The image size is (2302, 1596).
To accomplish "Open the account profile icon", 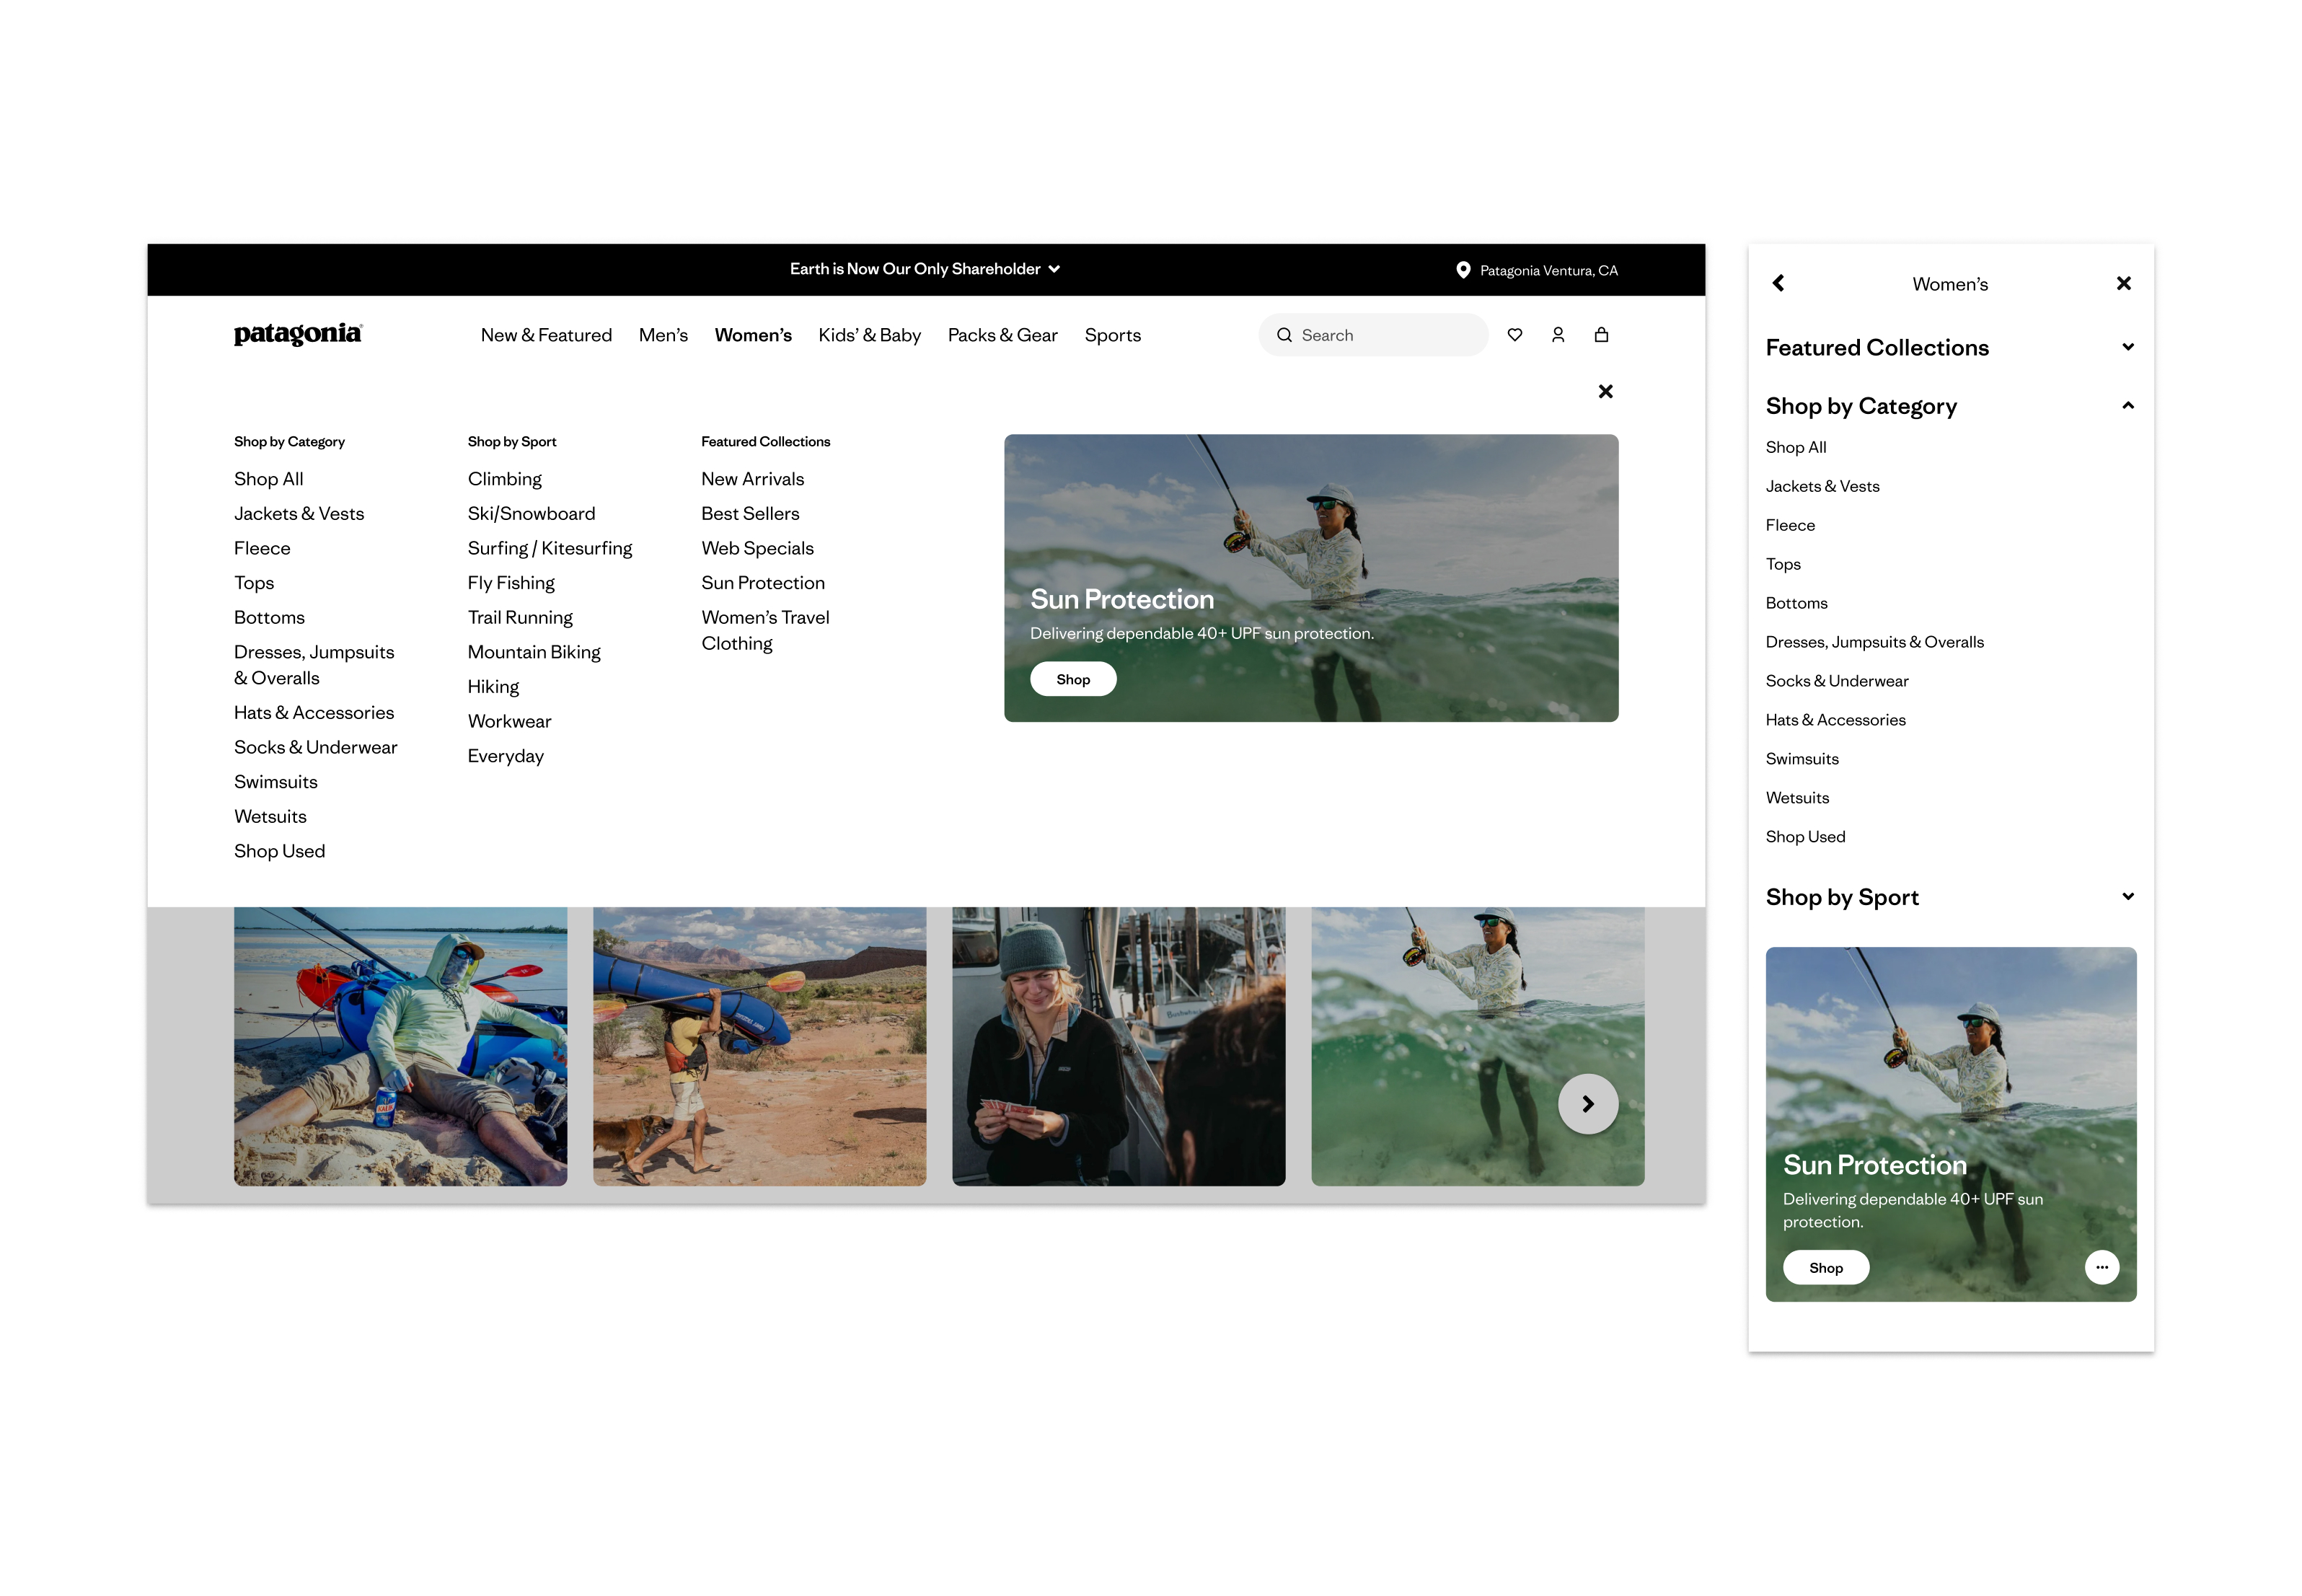I will tap(1557, 335).
